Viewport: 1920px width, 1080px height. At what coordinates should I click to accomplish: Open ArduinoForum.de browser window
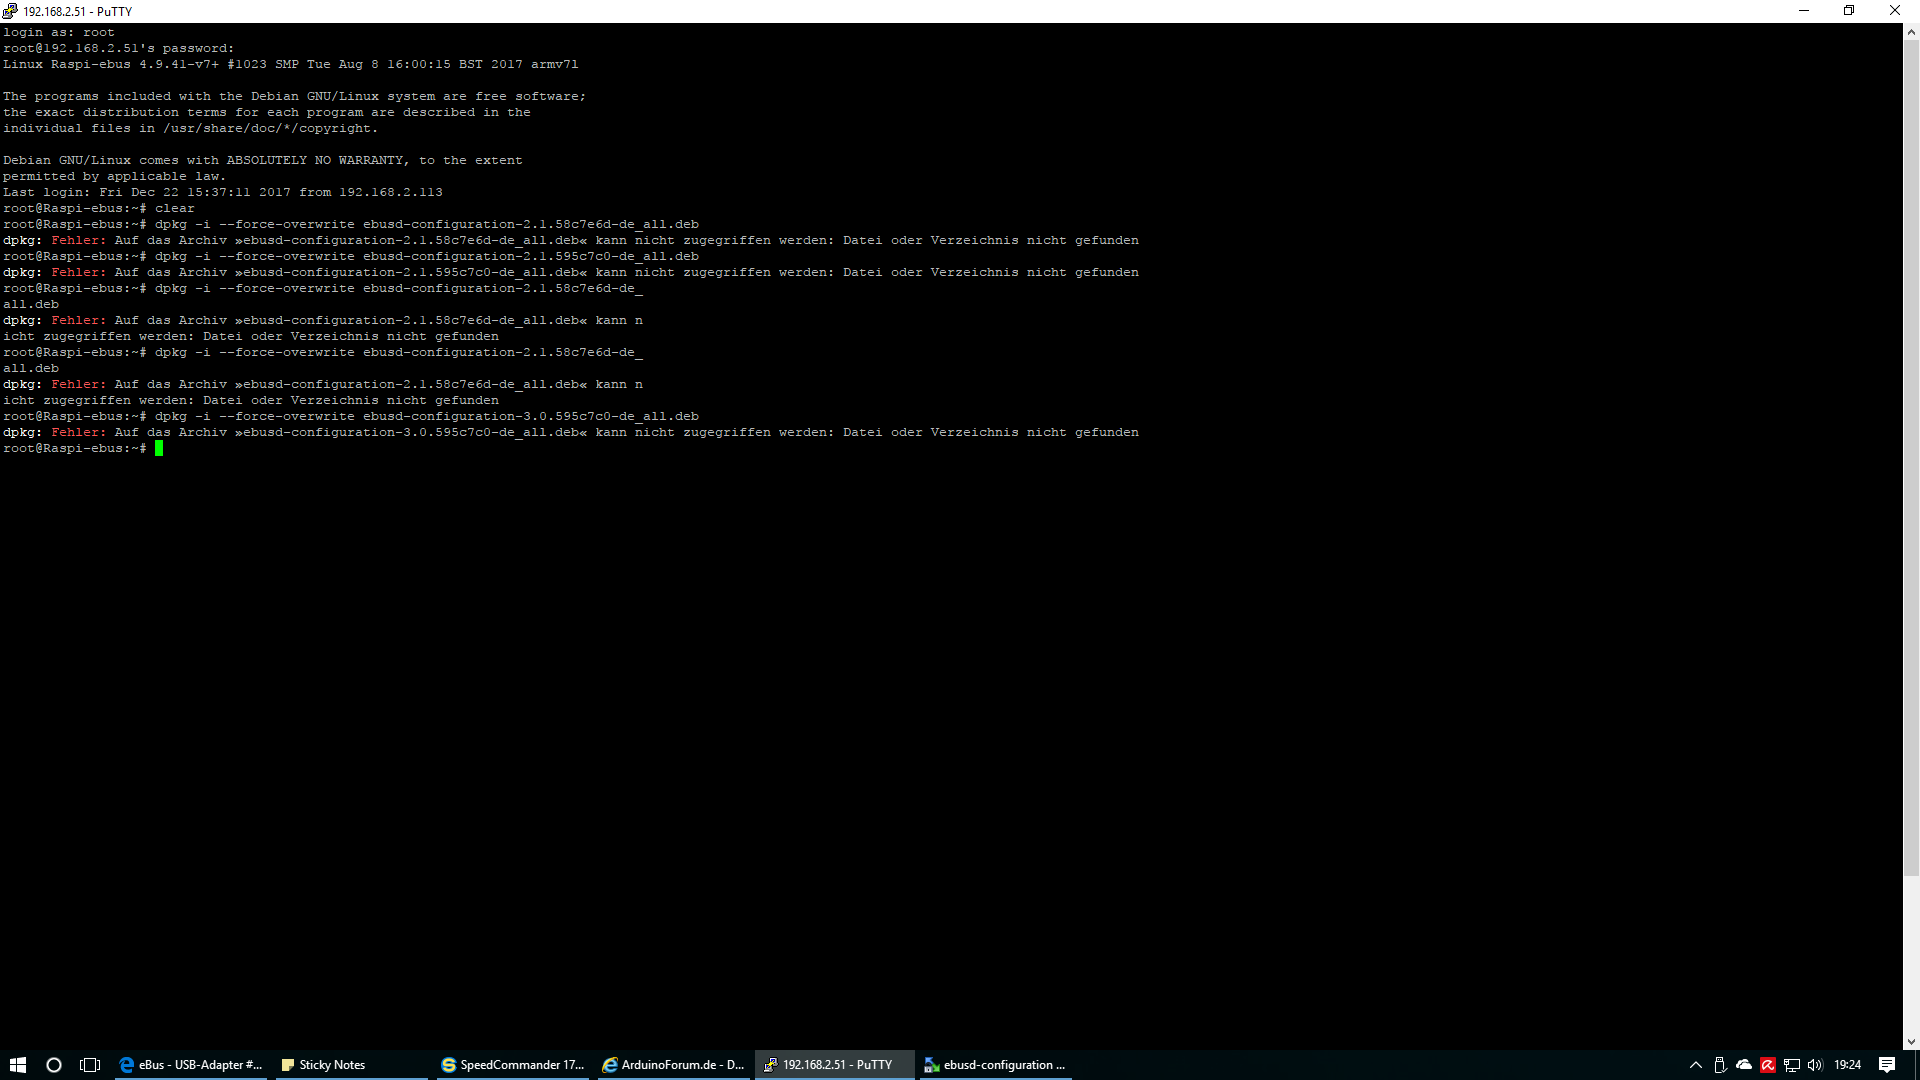point(673,1065)
